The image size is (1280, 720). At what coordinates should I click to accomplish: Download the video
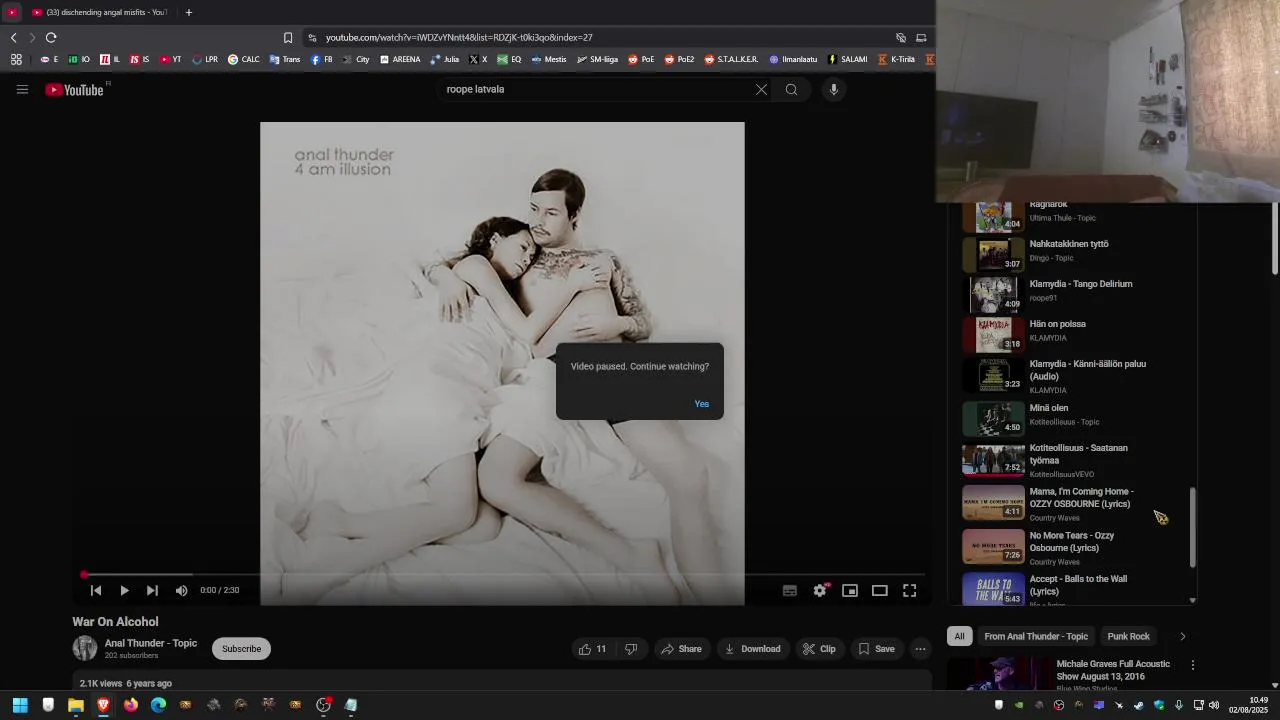point(752,649)
